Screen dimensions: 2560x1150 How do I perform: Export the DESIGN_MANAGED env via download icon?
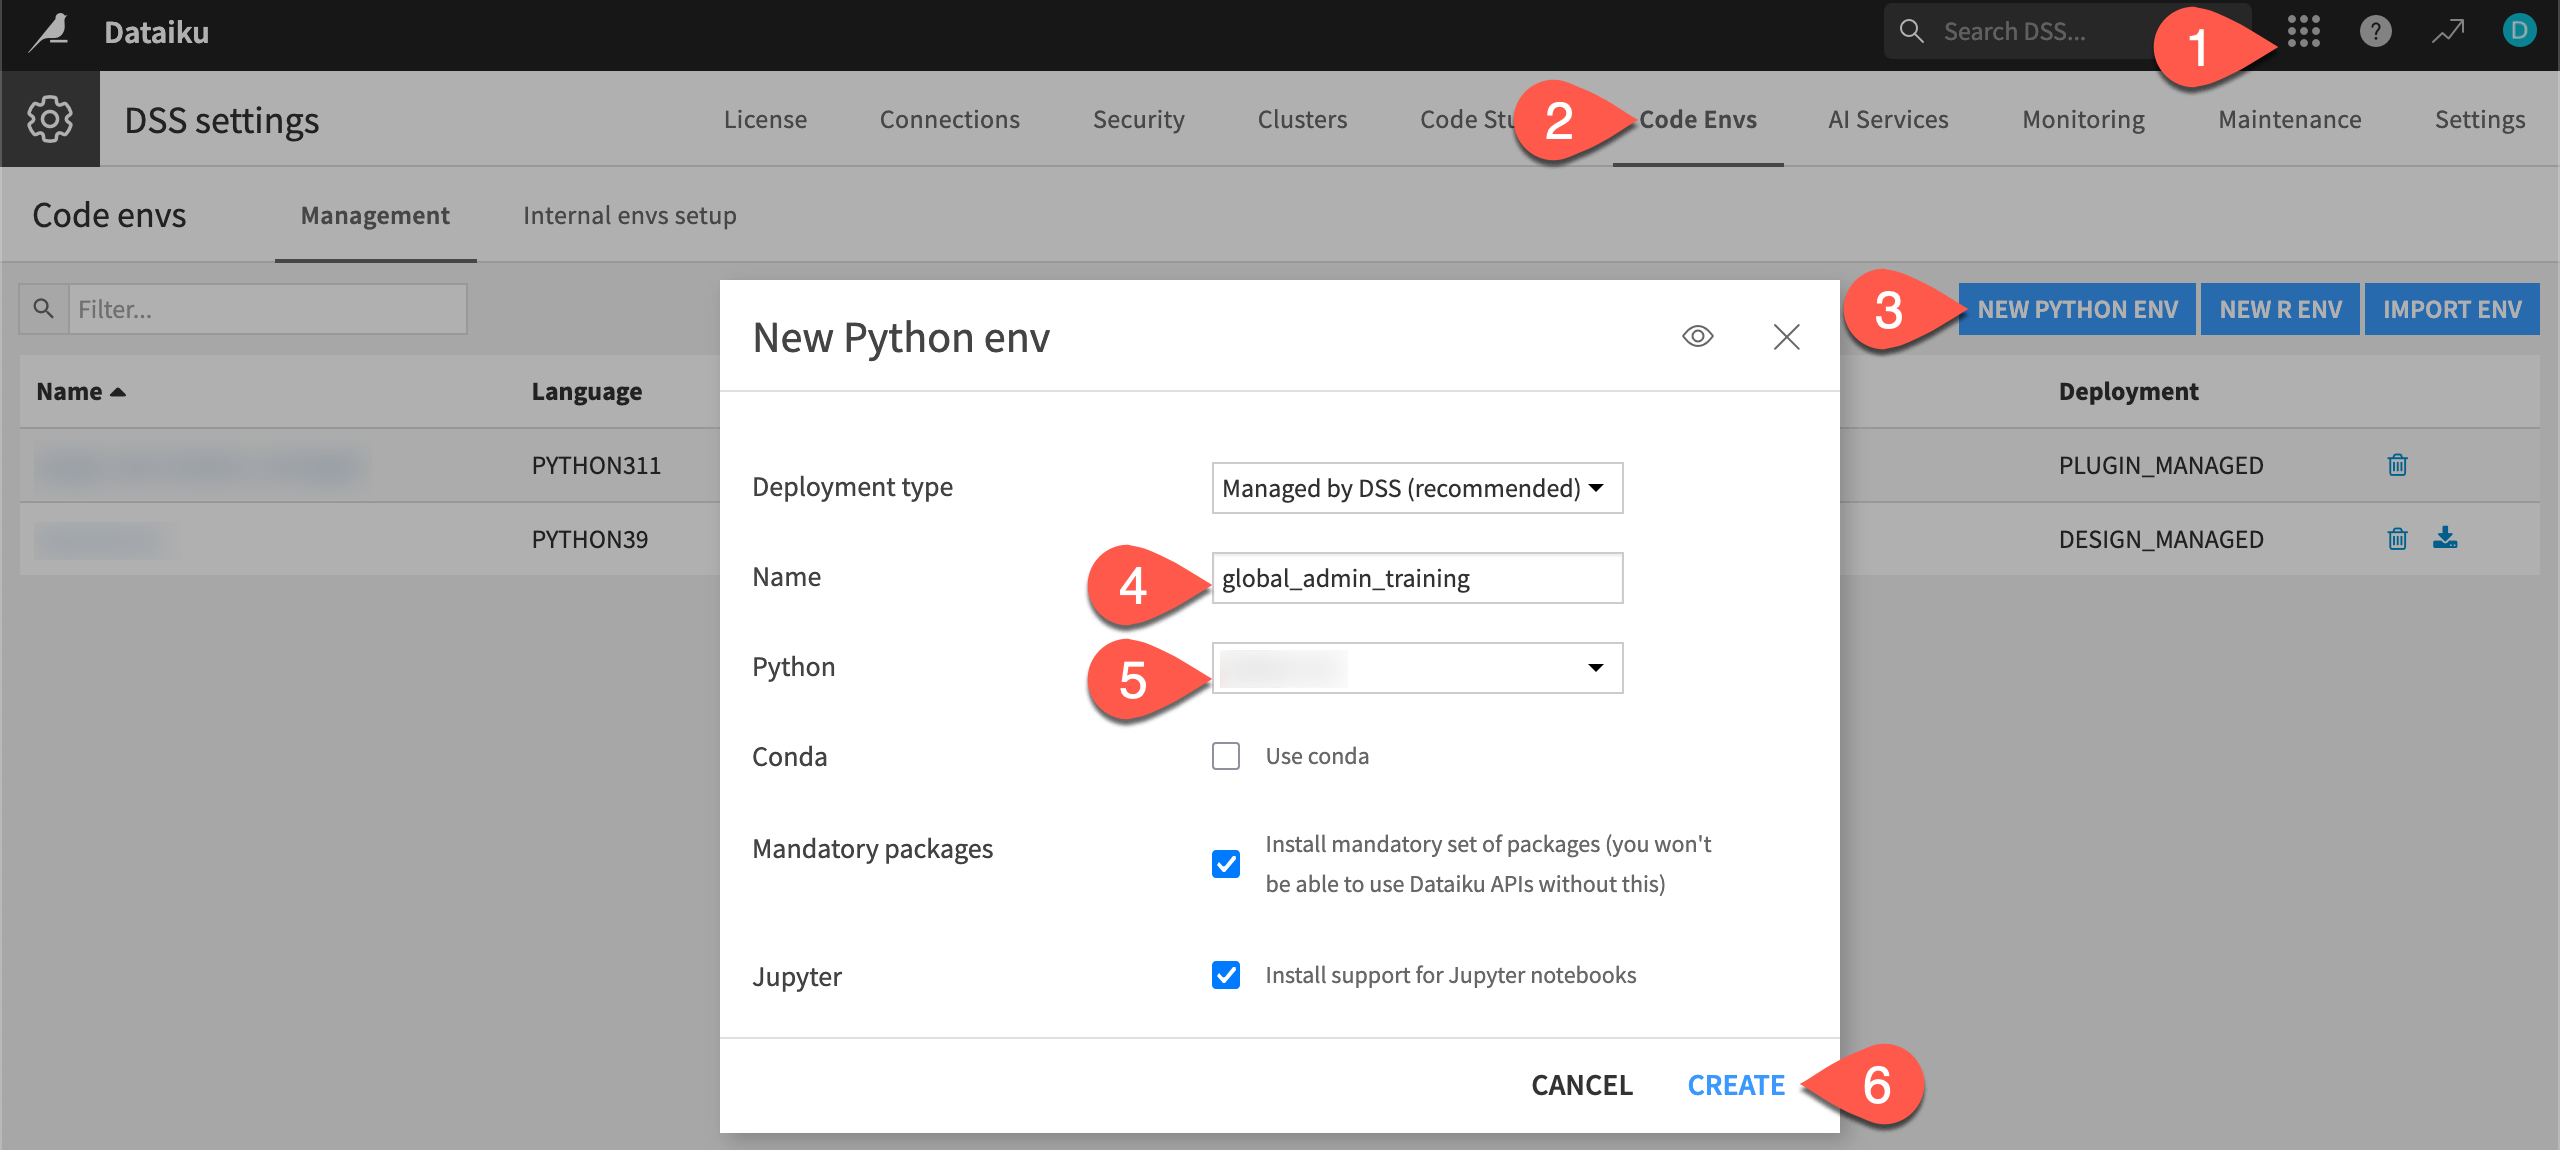(2445, 538)
